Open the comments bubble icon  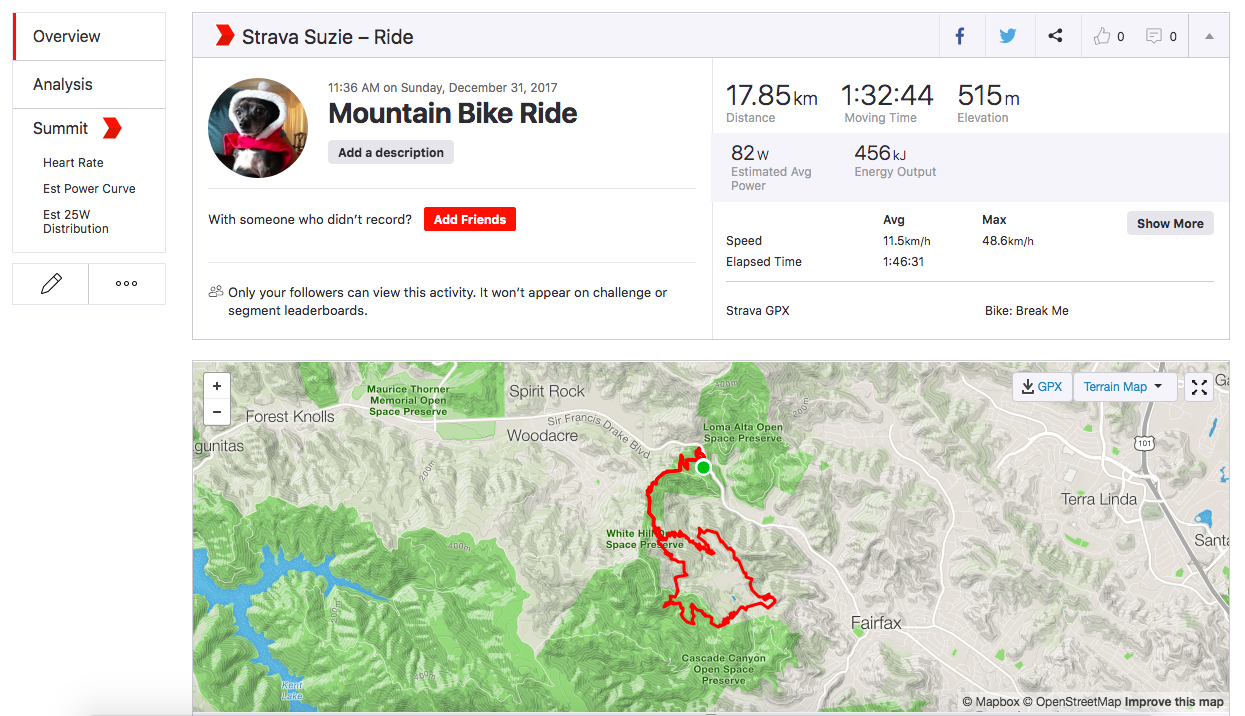[1155, 35]
